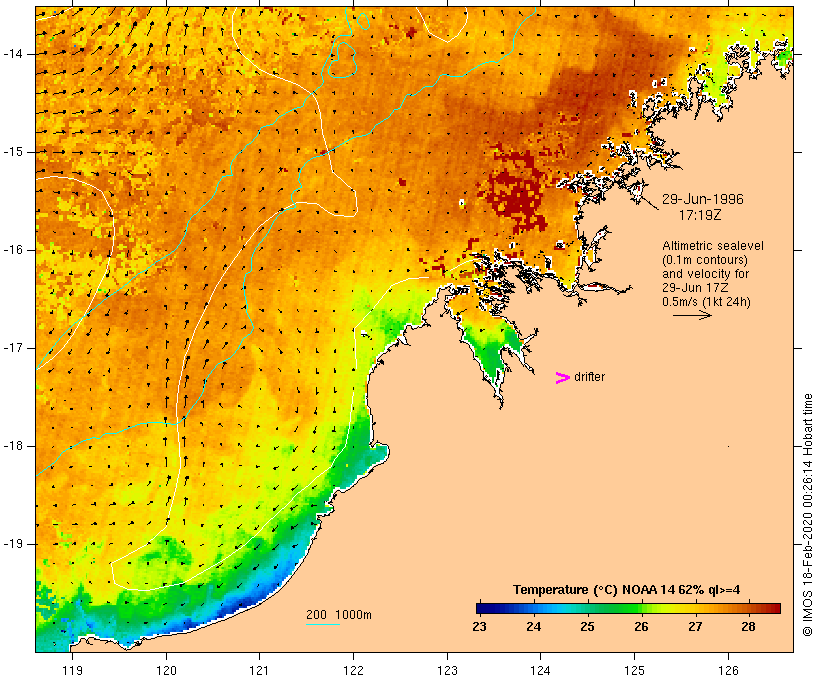The height and width of the screenshot is (680, 820).
Task: Click the latitude axis label '-18'
Action: pyautogui.click(x=13, y=446)
